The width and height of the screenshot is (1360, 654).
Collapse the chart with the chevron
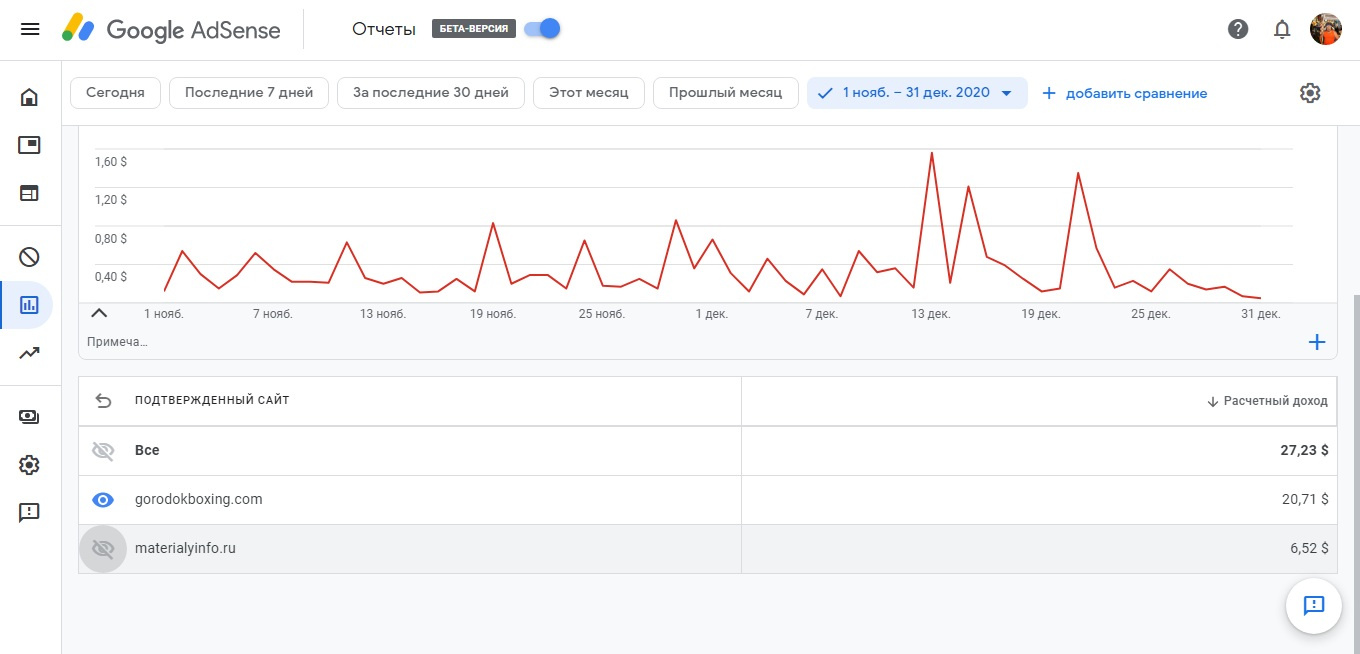[99, 313]
